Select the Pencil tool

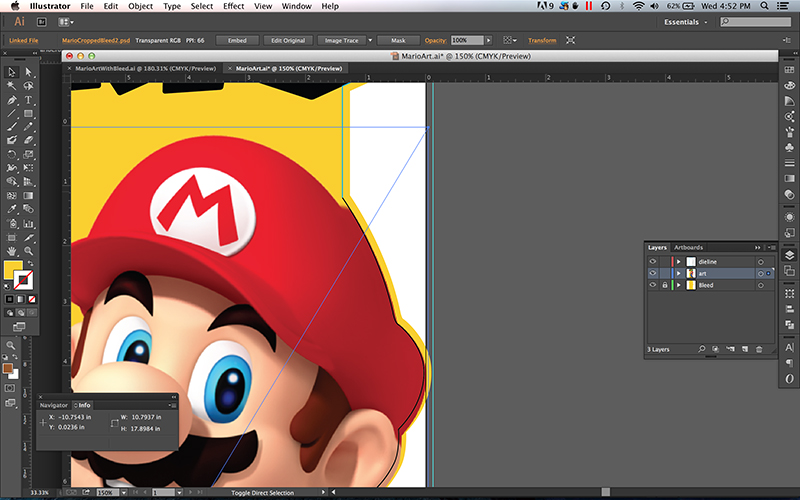pyautogui.click(x=29, y=127)
